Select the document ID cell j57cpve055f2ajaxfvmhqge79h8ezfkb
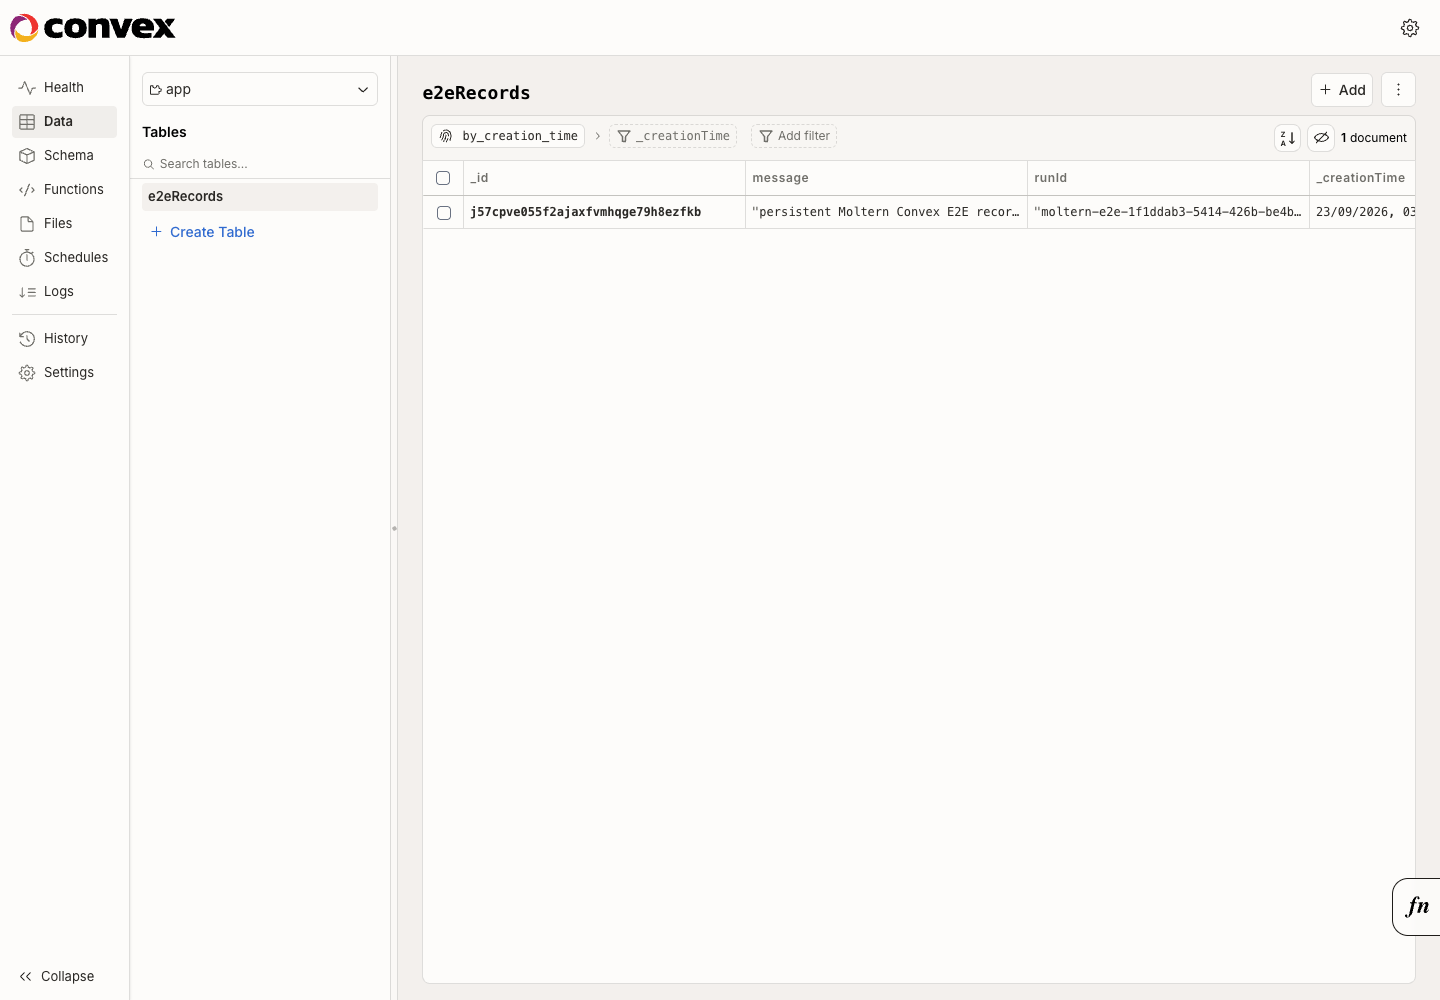Image resolution: width=1440 pixels, height=1000 pixels. tap(604, 212)
